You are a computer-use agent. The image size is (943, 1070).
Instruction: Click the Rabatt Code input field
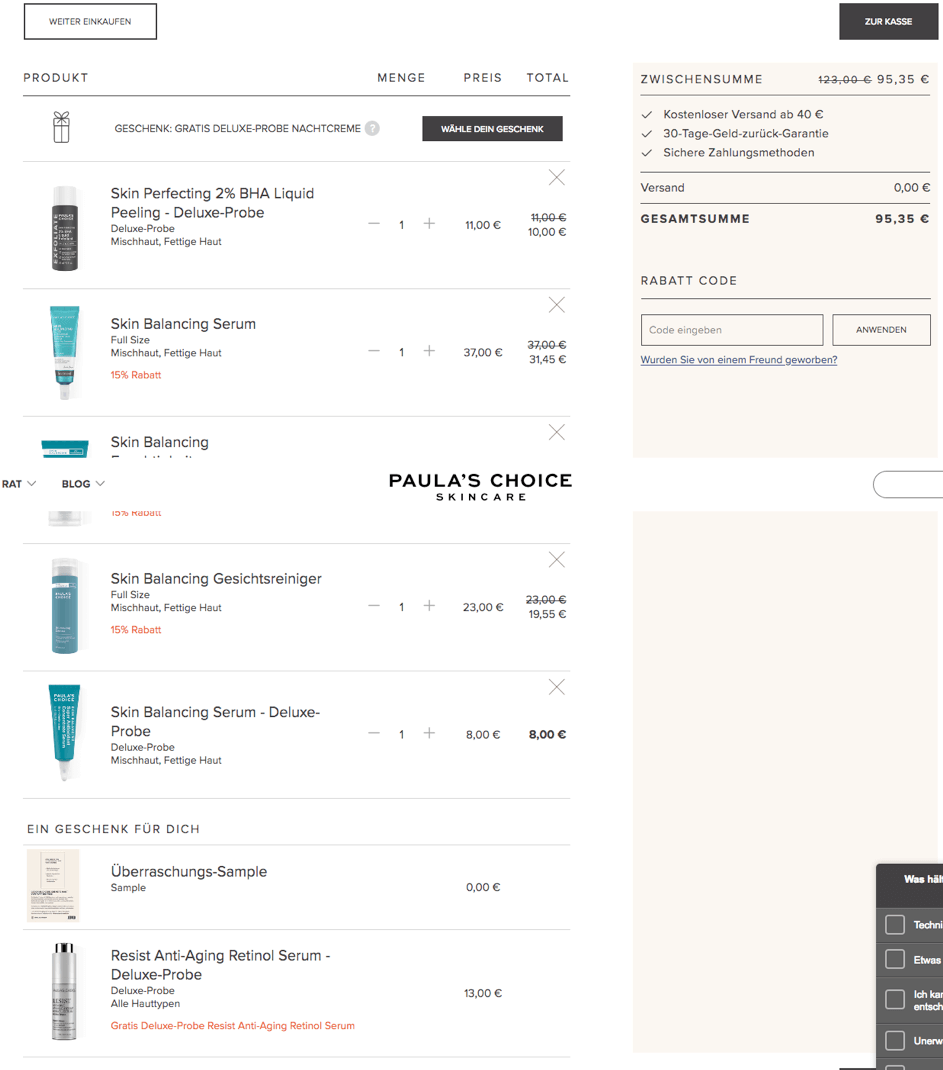tap(731, 330)
